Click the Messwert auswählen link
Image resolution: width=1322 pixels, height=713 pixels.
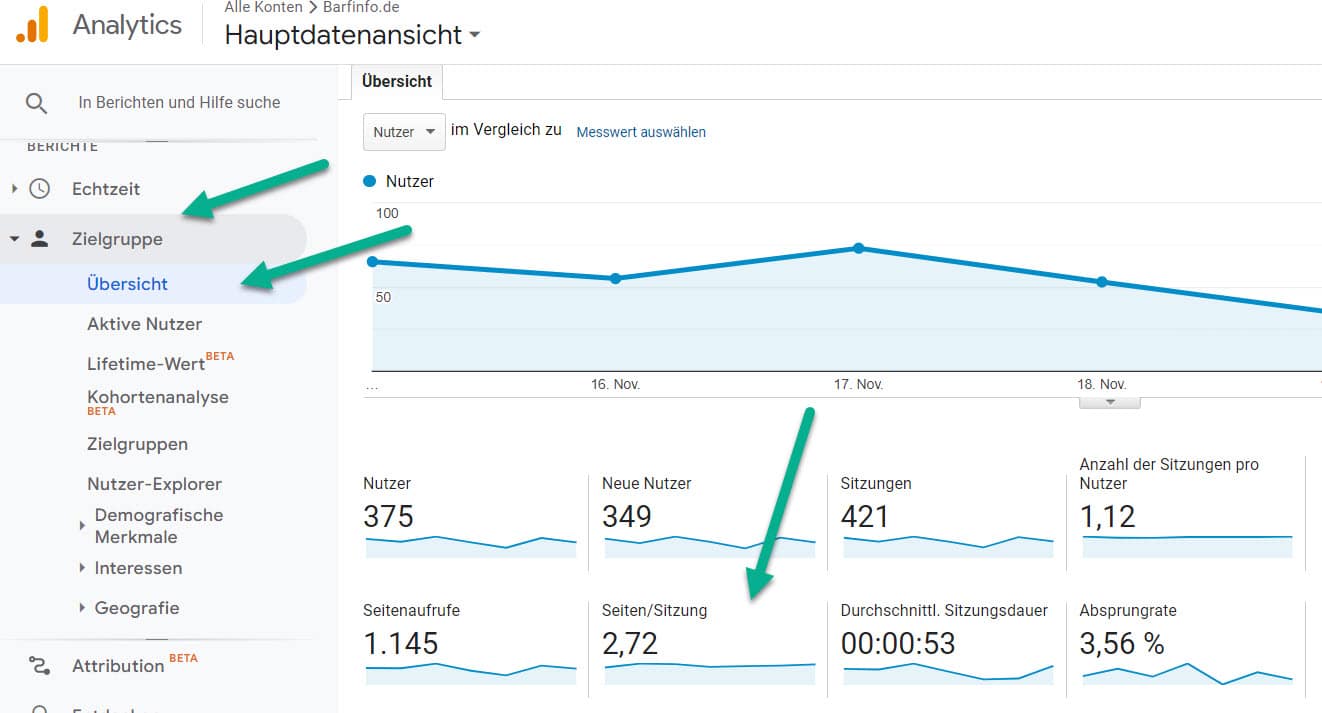(x=641, y=132)
